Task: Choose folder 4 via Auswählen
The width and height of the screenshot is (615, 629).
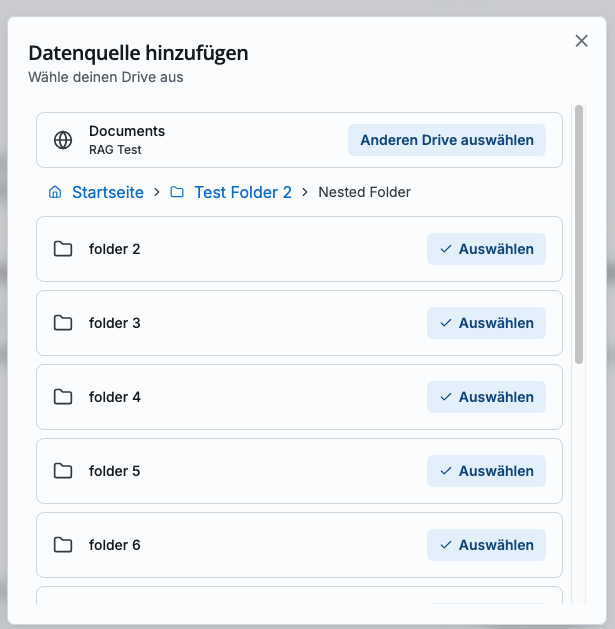Action: click(x=486, y=397)
